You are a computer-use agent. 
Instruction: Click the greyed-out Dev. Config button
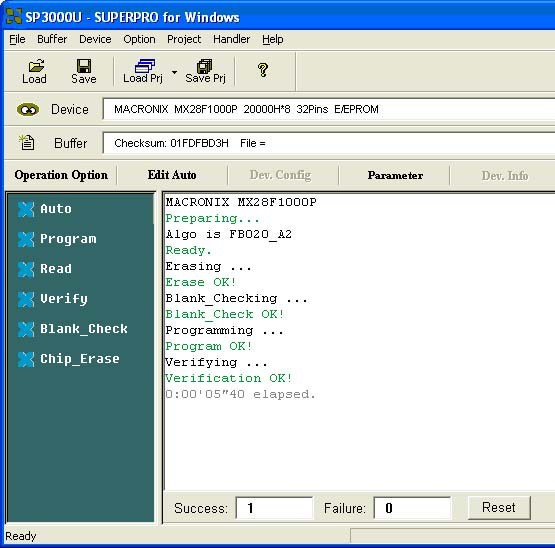click(281, 175)
